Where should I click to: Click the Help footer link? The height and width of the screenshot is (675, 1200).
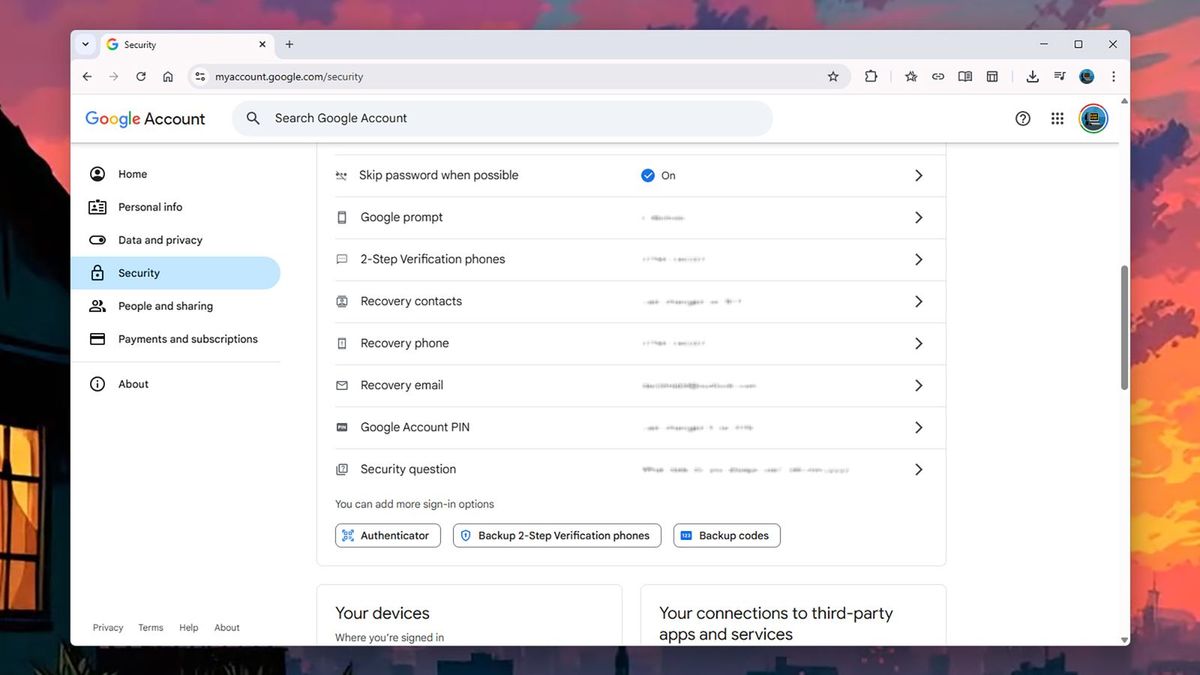189,628
